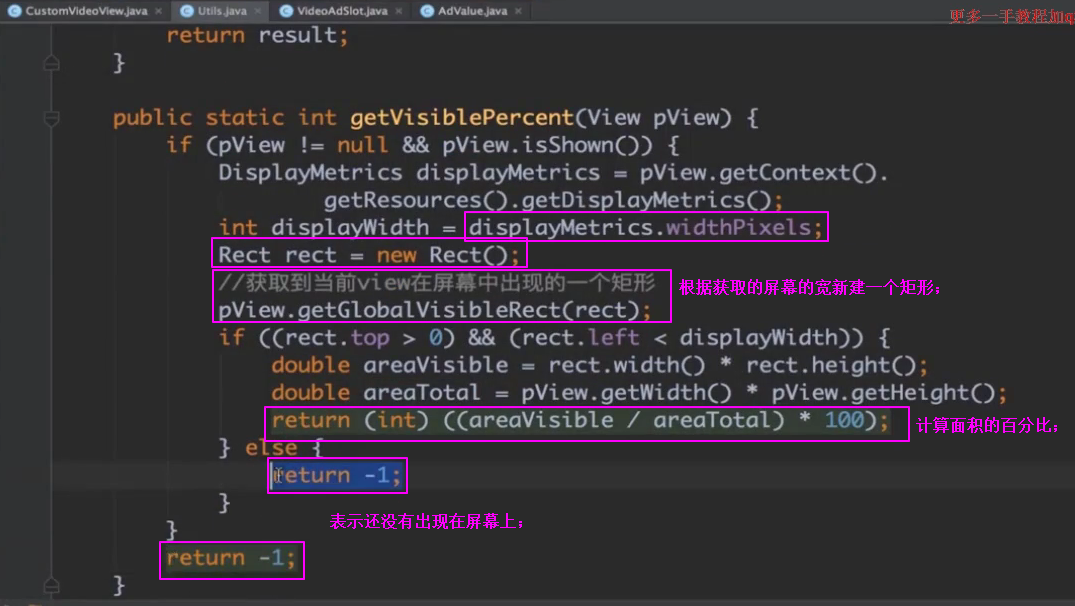1075x606 pixels.
Task: Click the highlighted return -1 in else block
Action: coord(337,476)
